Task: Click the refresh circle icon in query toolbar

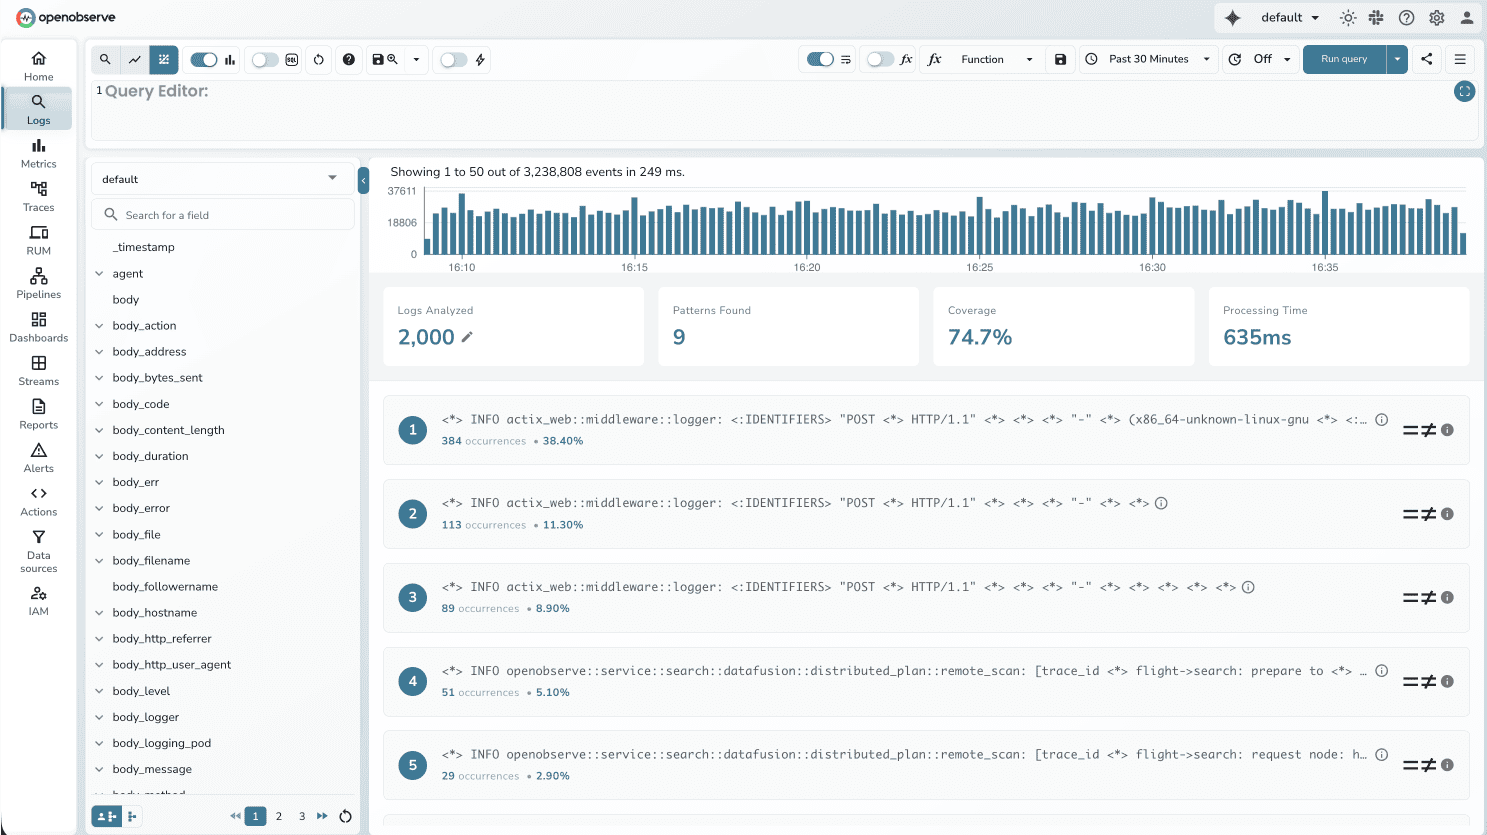Action: [319, 59]
